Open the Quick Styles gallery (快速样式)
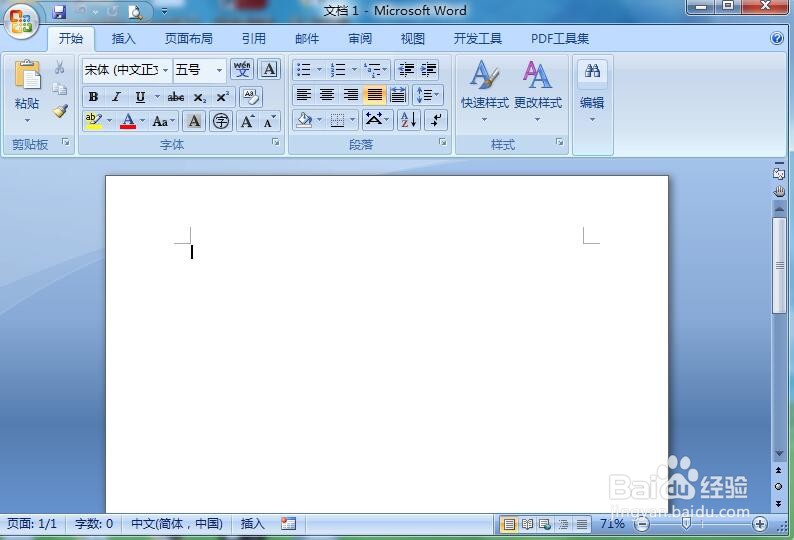 pyautogui.click(x=484, y=91)
